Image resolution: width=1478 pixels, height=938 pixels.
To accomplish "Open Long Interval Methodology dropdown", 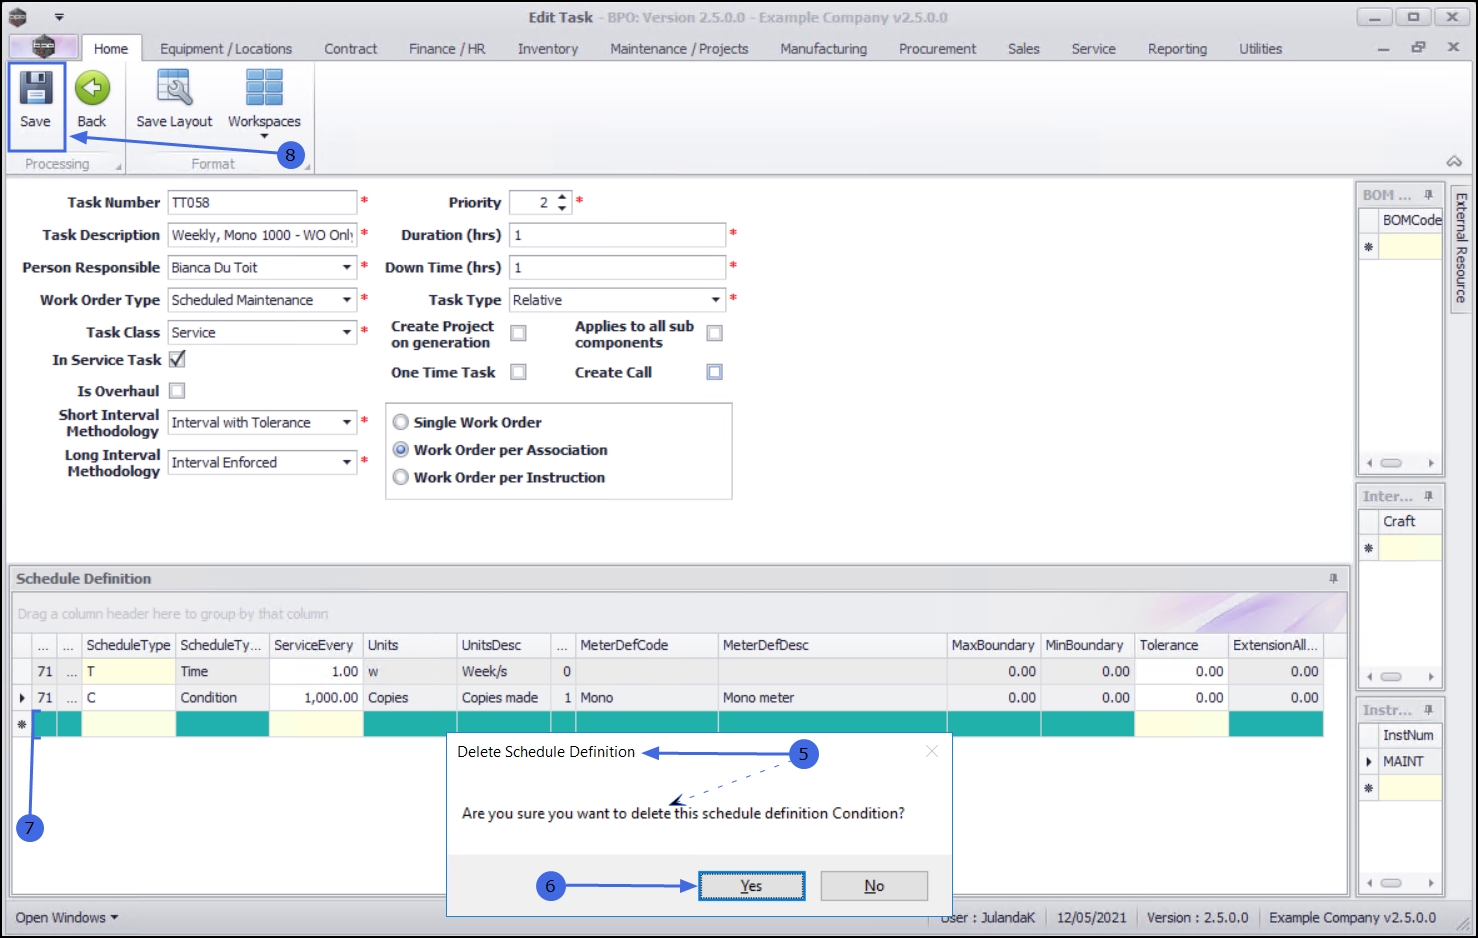I will point(347,462).
